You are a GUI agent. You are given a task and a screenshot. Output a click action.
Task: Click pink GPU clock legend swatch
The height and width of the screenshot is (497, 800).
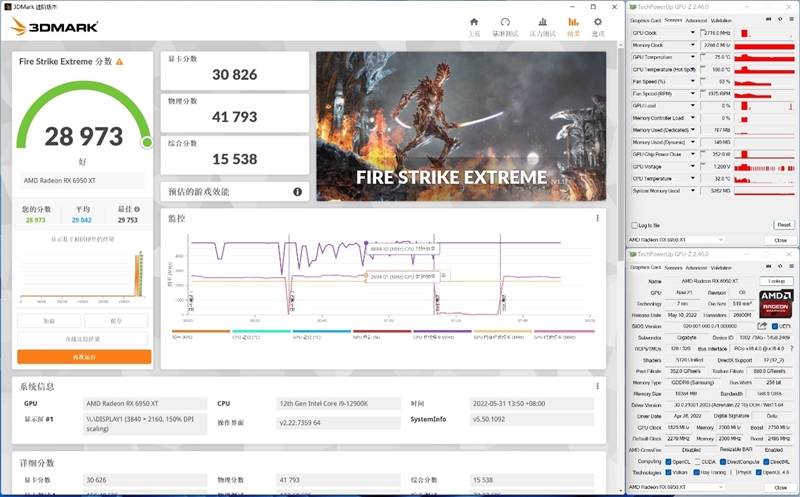(x=563, y=331)
